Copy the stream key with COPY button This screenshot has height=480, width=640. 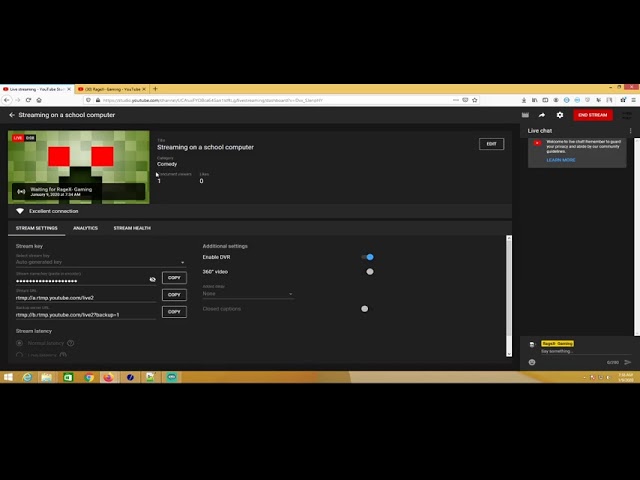[174, 278]
